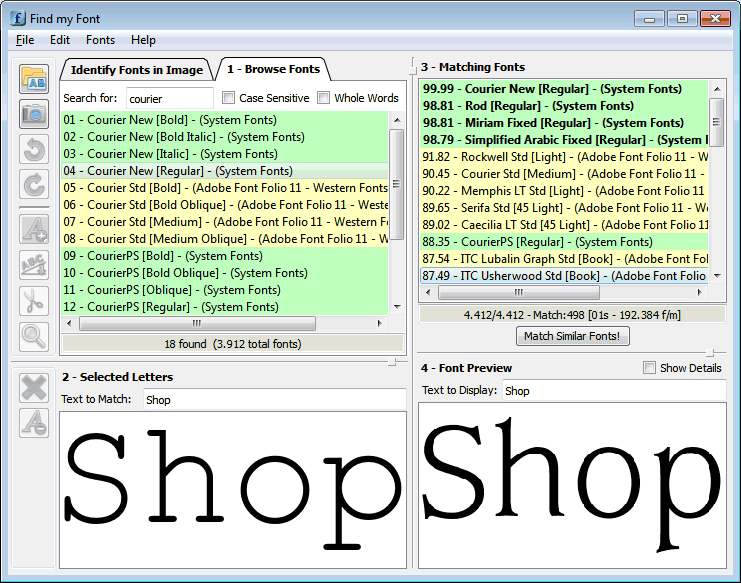Select 05 - Courier Std [Bold] row
This screenshot has width=741, height=583.
(225, 188)
